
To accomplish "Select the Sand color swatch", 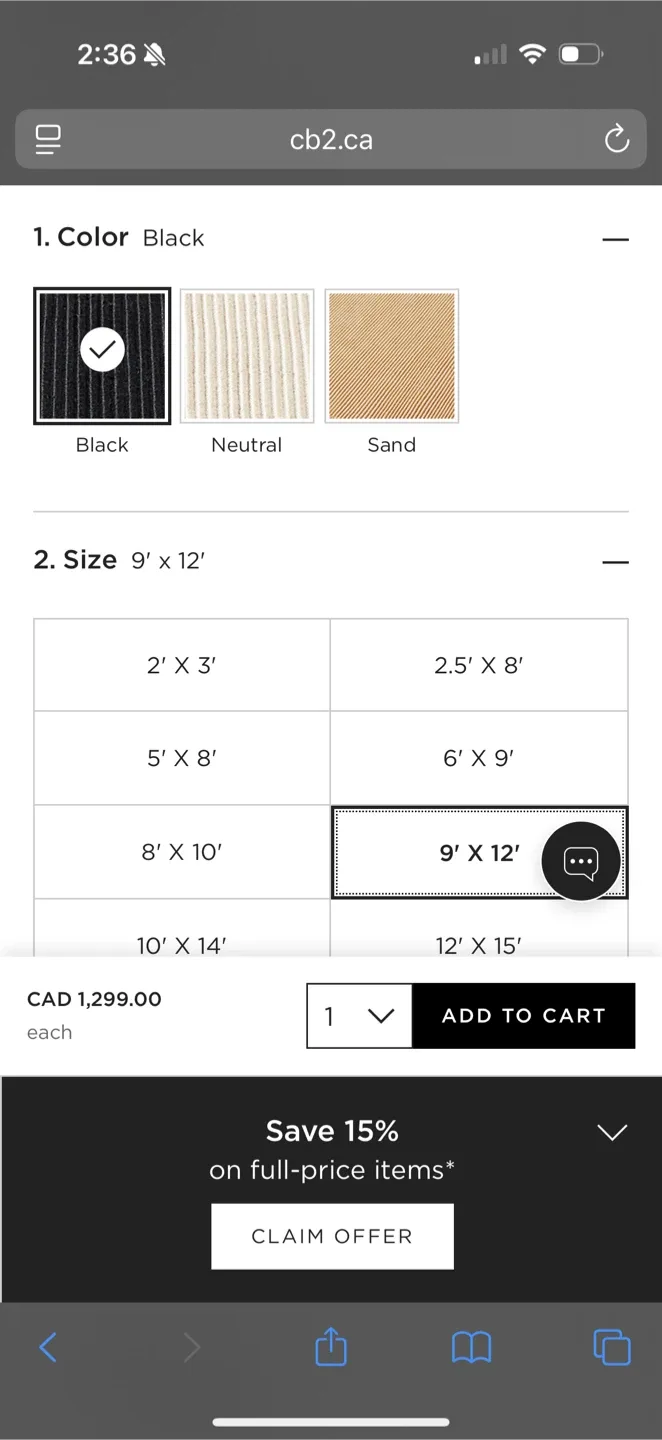I will 391,355.
